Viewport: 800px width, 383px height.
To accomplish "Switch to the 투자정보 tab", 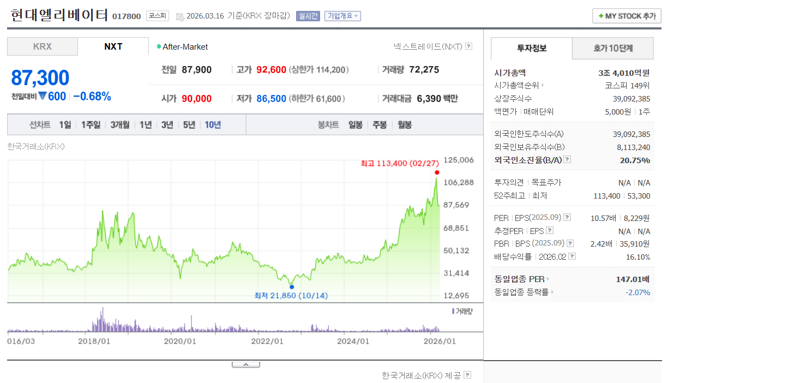I will [532, 48].
